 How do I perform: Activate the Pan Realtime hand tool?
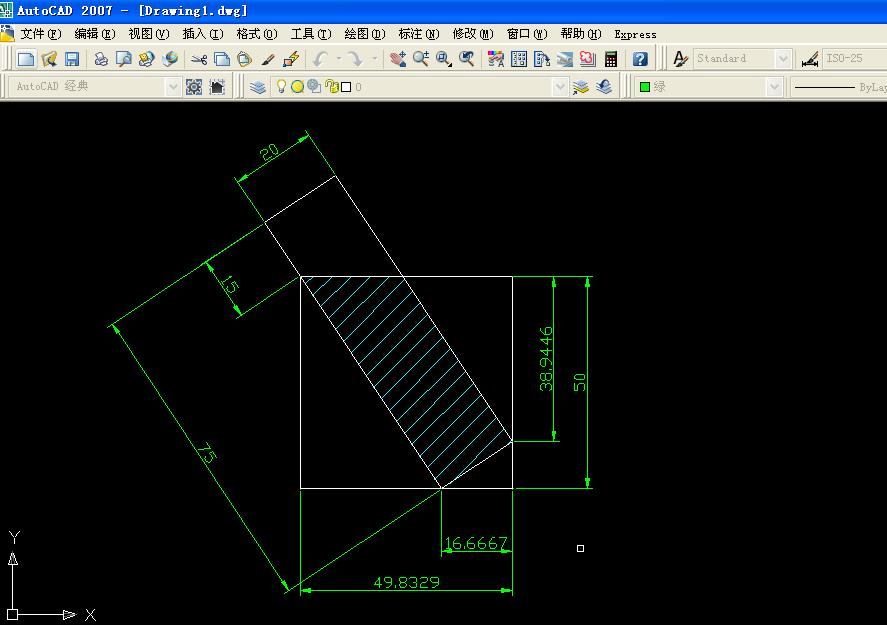[398, 59]
